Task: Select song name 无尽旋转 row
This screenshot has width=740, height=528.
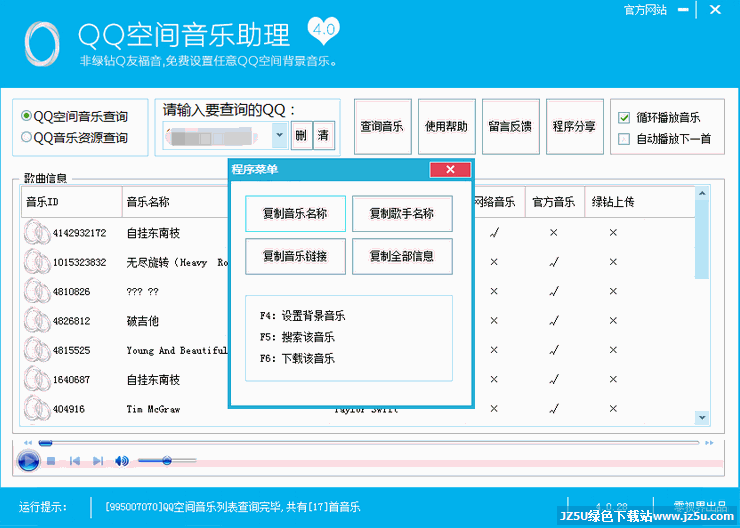Action: (177, 262)
